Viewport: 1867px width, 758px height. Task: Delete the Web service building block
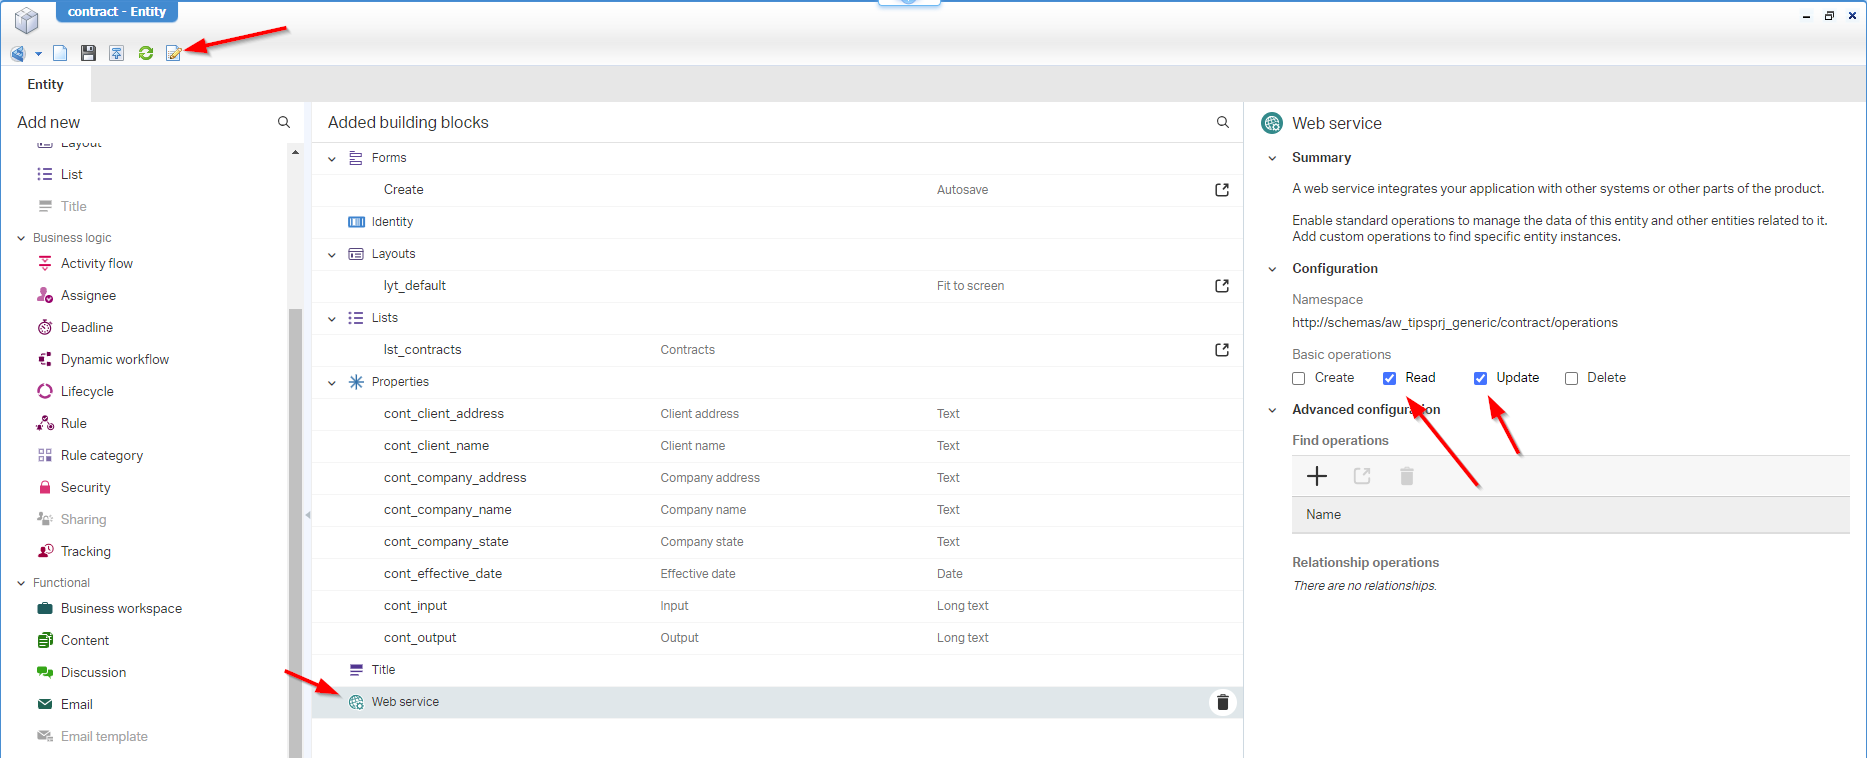click(x=1222, y=702)
